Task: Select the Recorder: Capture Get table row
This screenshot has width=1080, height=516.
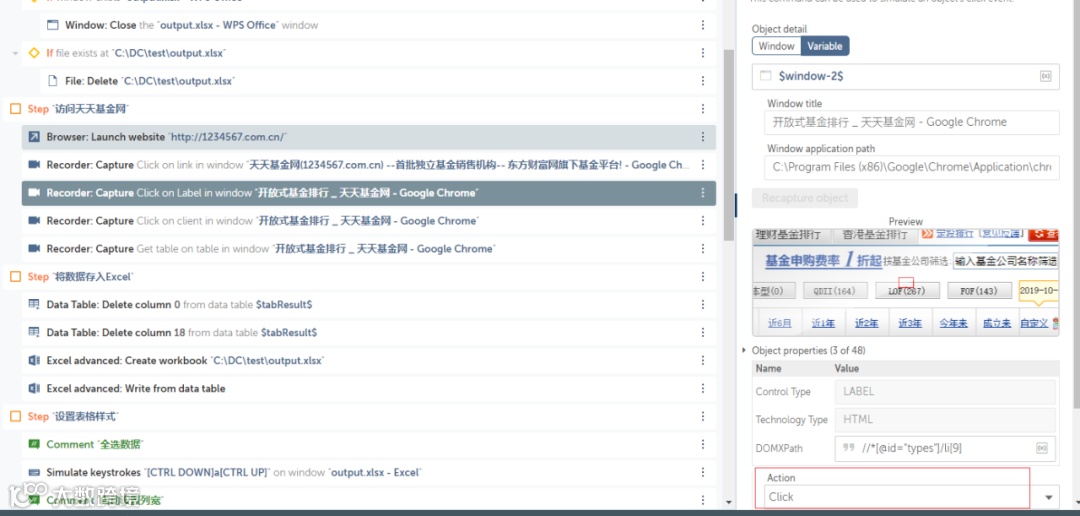Action: pyautogui.click(x=368, y=249)
